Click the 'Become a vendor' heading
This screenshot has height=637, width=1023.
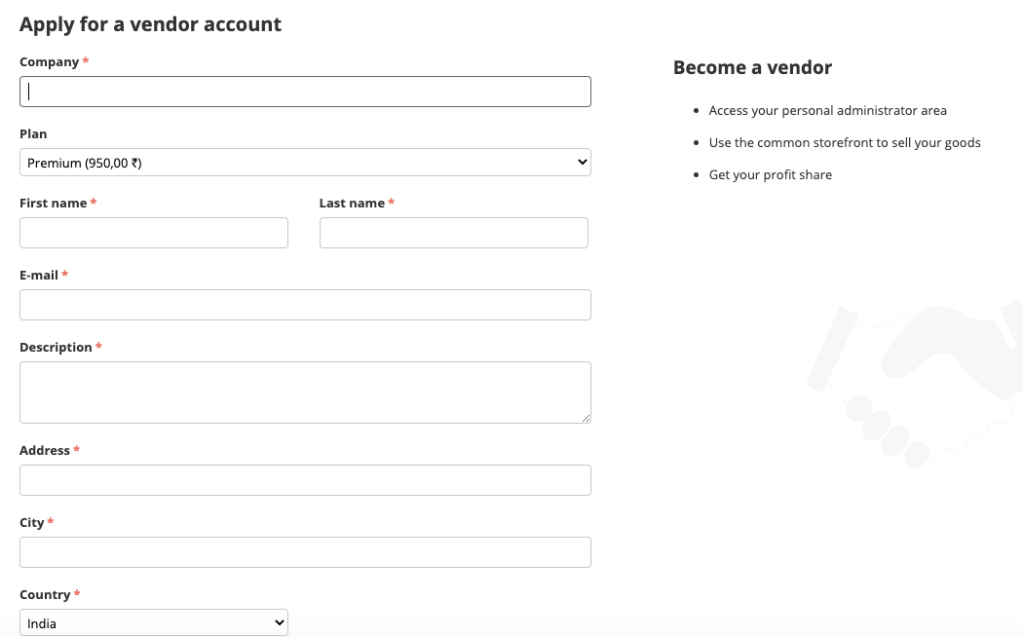pos(752,67)
